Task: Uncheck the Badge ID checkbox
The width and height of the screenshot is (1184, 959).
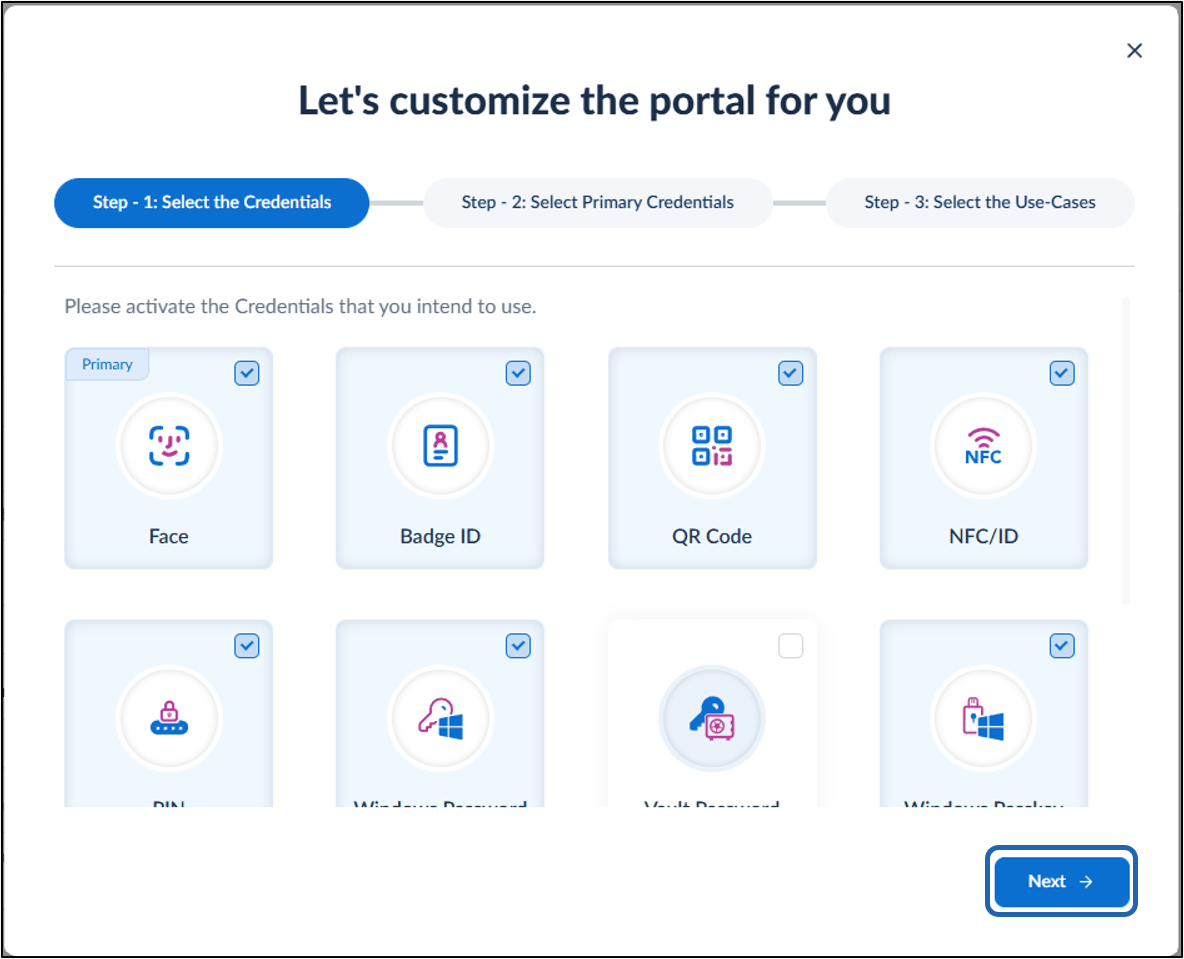Action: 518,373
